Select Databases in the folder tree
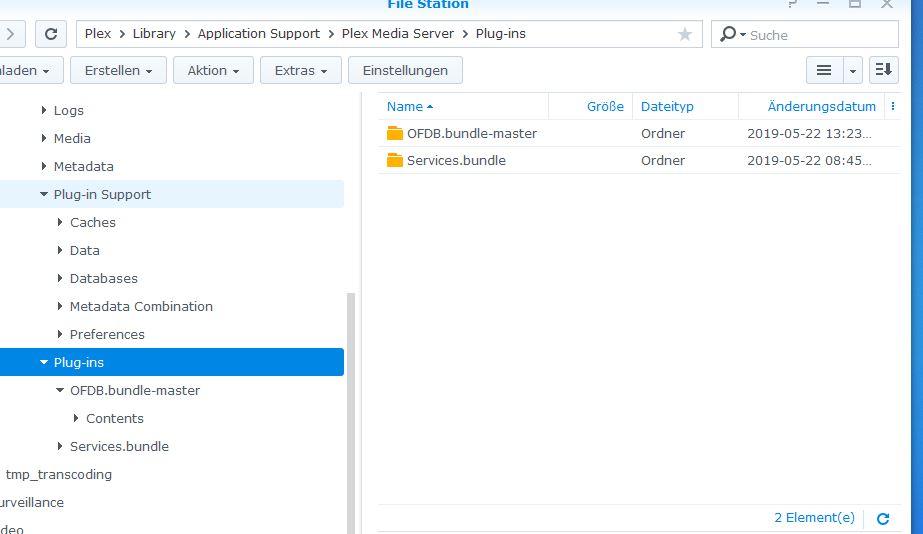Image resolution: width=923 pixels, height=534 pixels. coord(104,278)
